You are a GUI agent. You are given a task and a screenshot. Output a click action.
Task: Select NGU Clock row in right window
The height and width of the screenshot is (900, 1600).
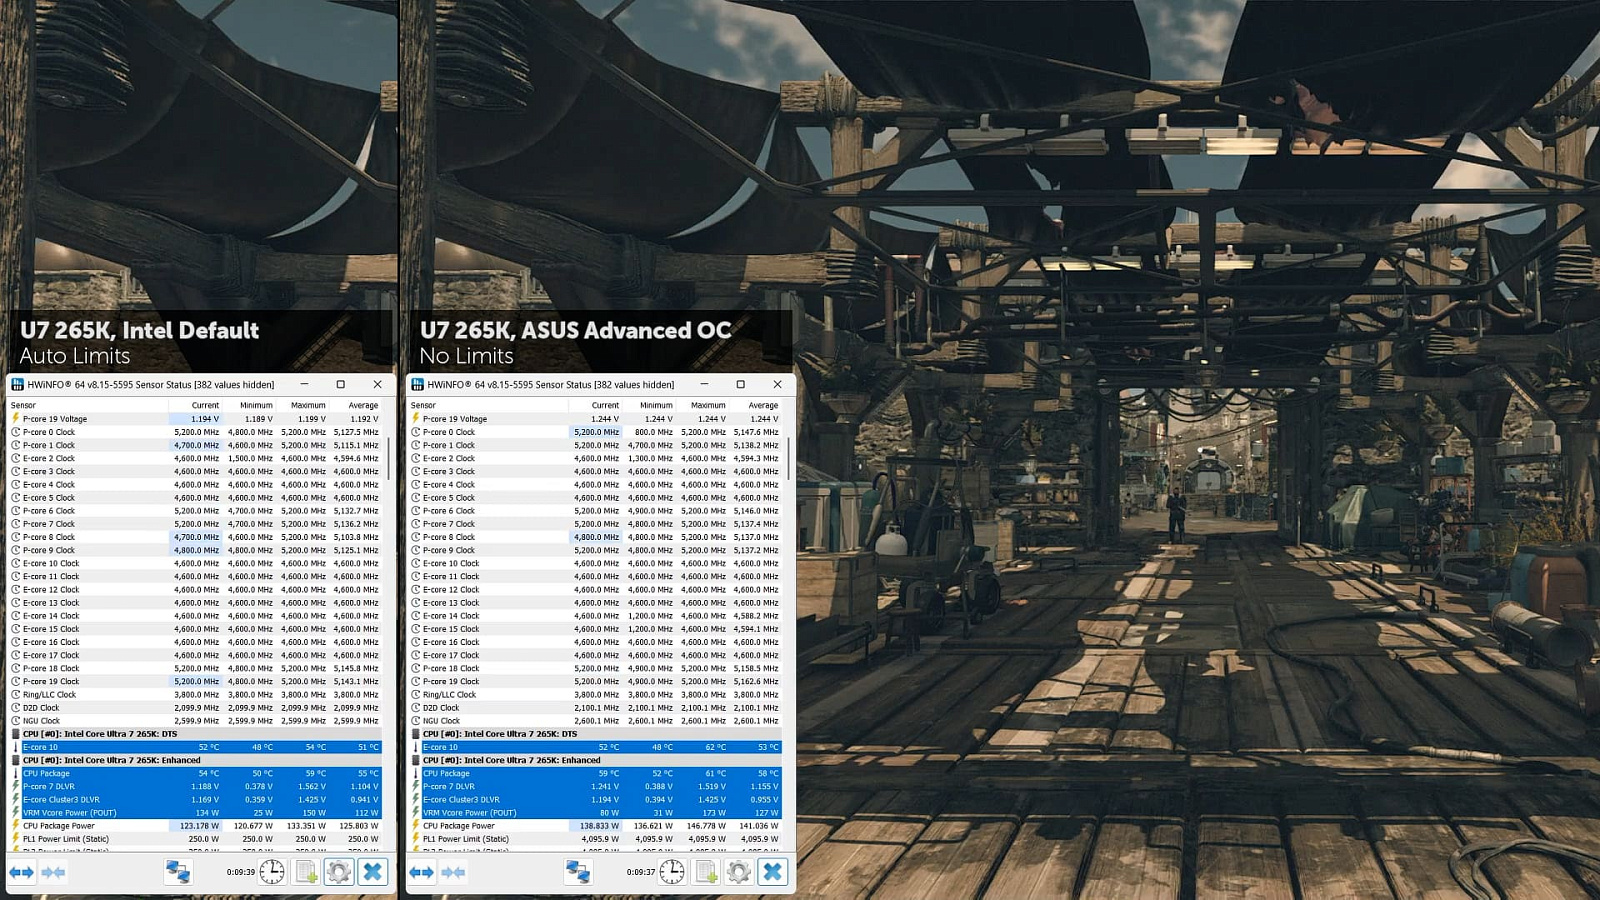[x=595, y=720]
